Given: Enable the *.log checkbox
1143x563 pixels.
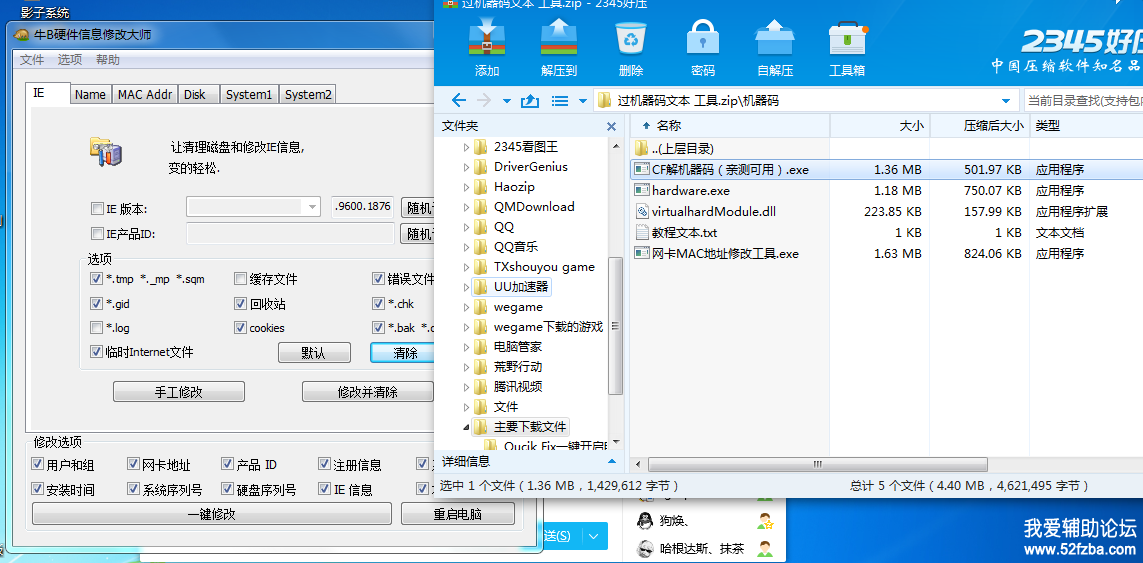Looking at the screenshot, I should (96, 327).
